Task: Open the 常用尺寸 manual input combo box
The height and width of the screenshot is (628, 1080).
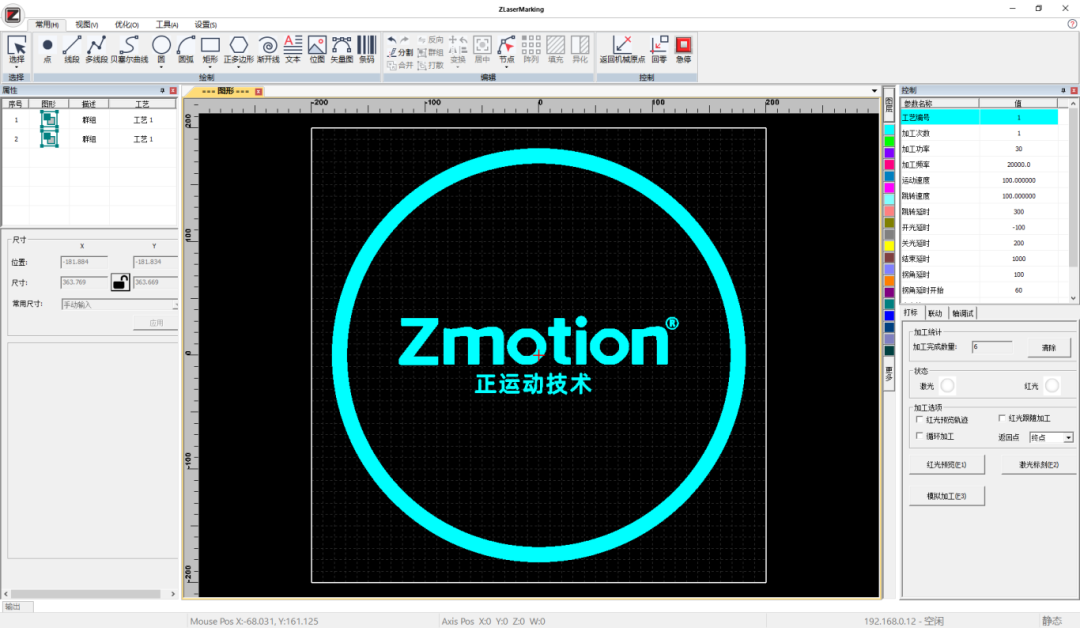Action: click(x=119, y=304)
